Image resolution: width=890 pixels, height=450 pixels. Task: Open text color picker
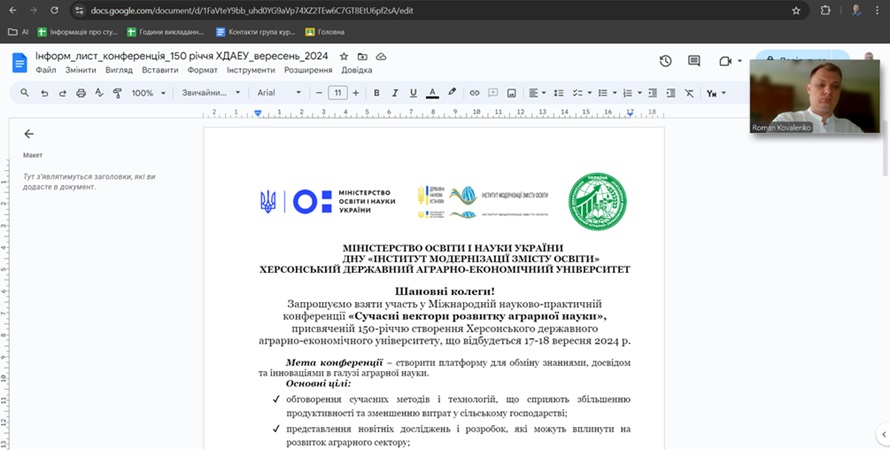coord(433,93)
